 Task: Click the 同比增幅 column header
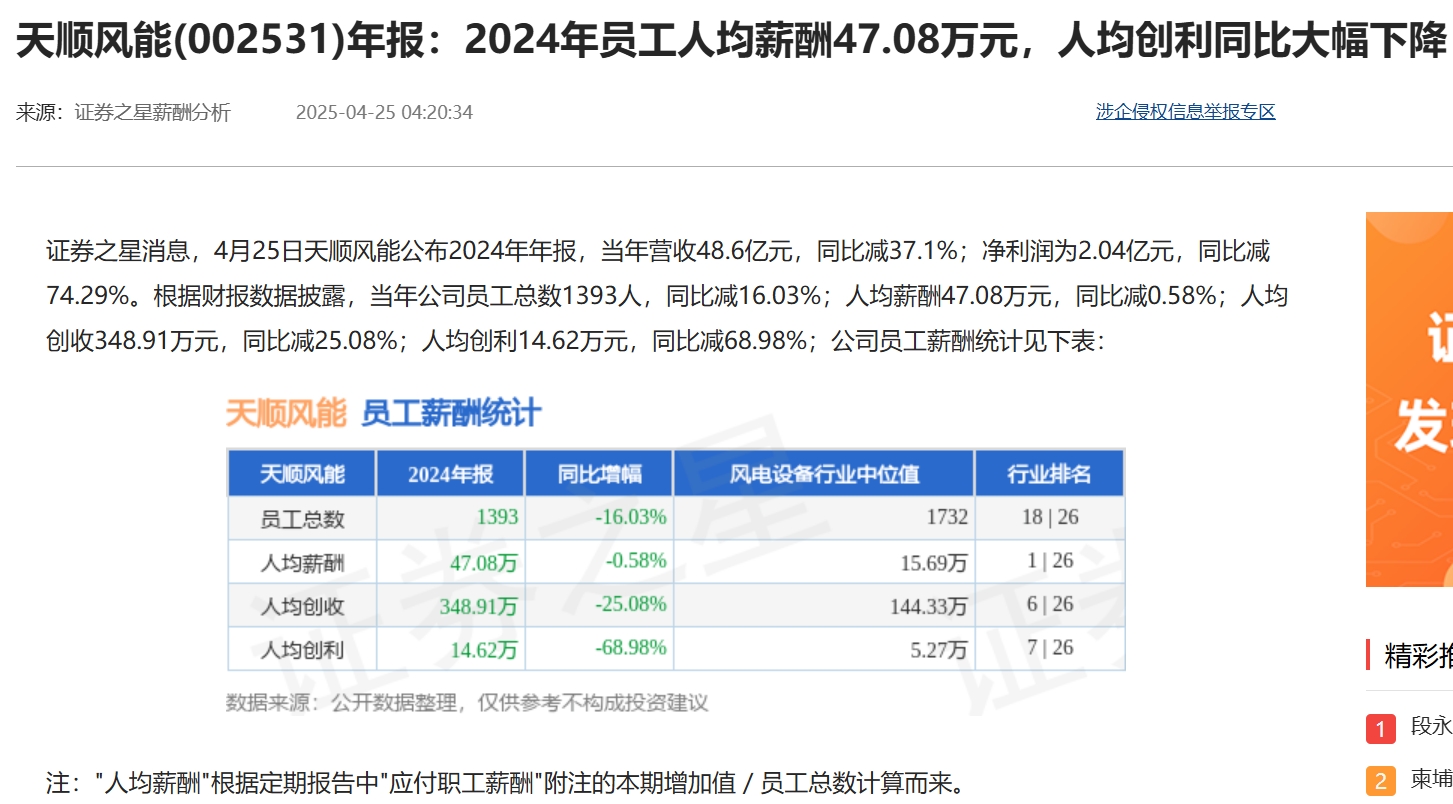[x=599, y=474]
